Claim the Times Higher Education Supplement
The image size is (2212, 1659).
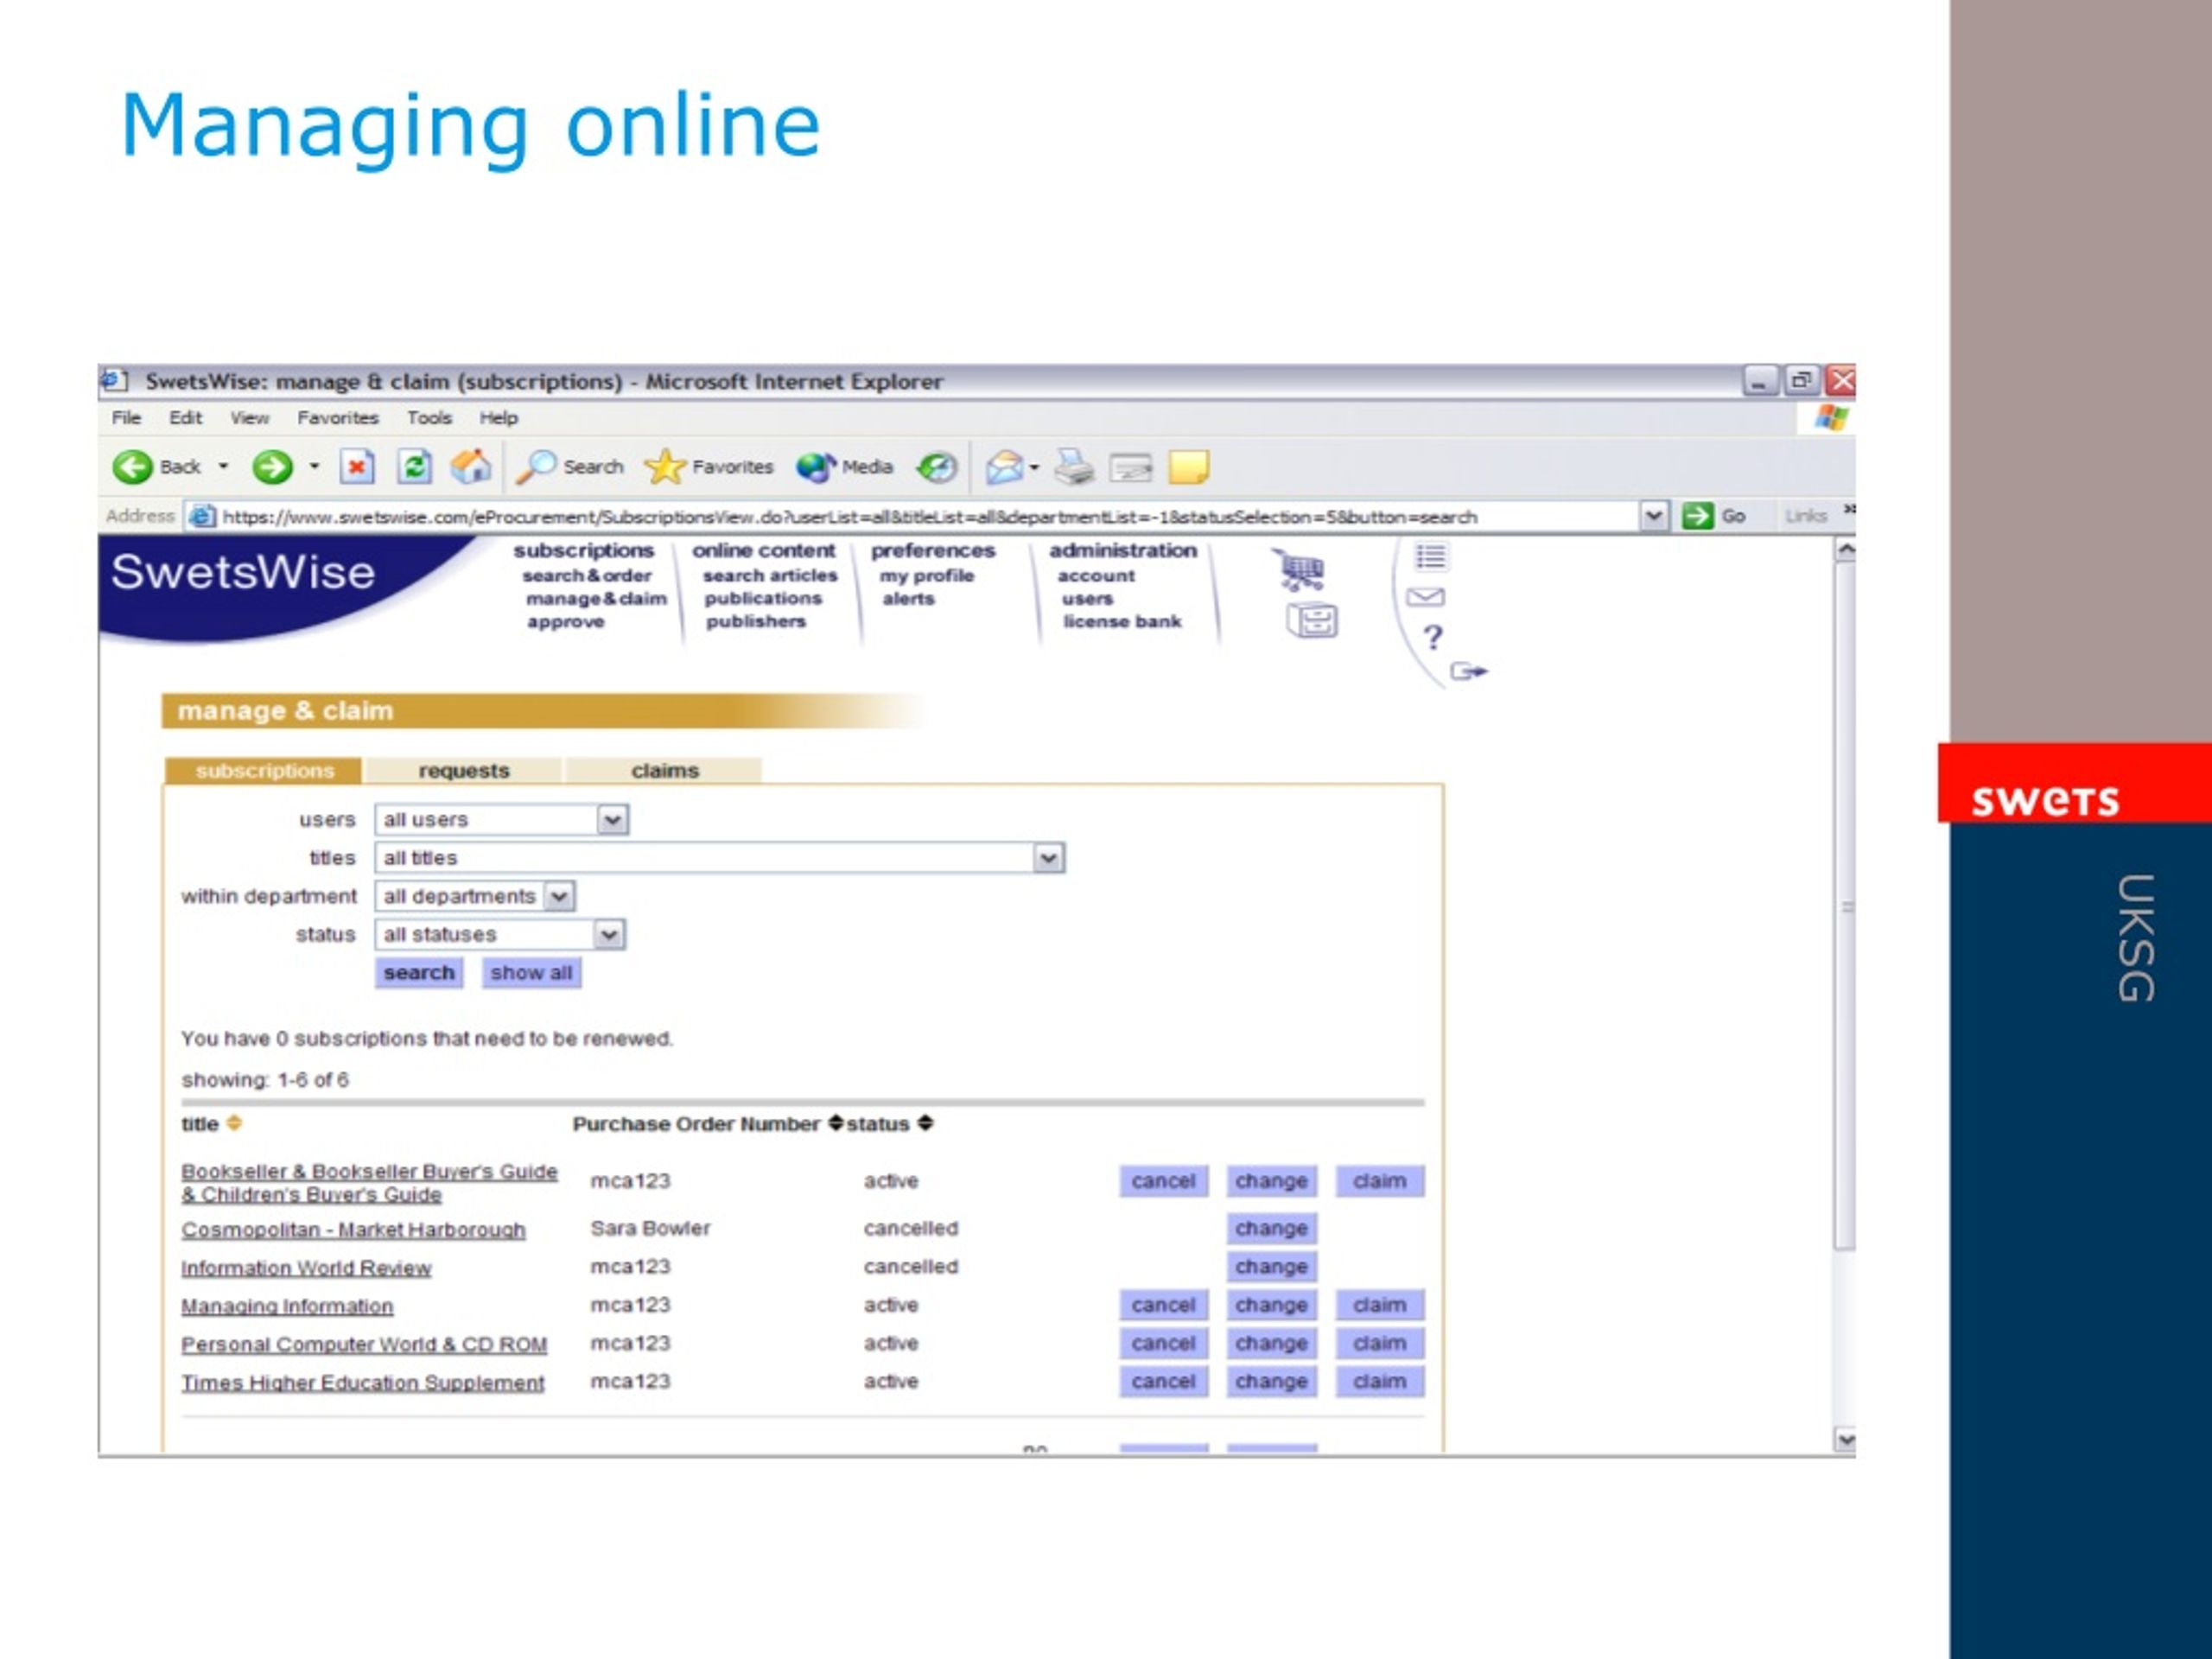[1380, 1381]
